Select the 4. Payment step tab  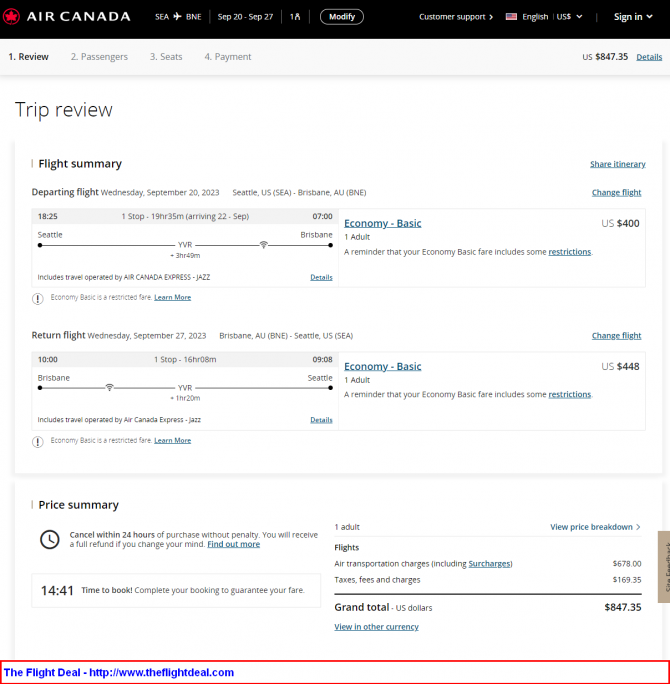228,57
